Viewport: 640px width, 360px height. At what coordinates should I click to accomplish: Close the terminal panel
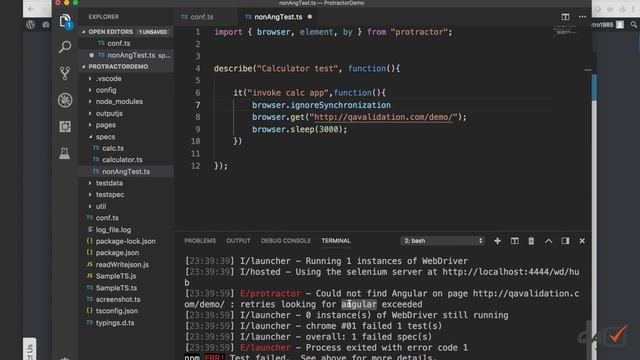pyautogui.click(x=582, y=241)
